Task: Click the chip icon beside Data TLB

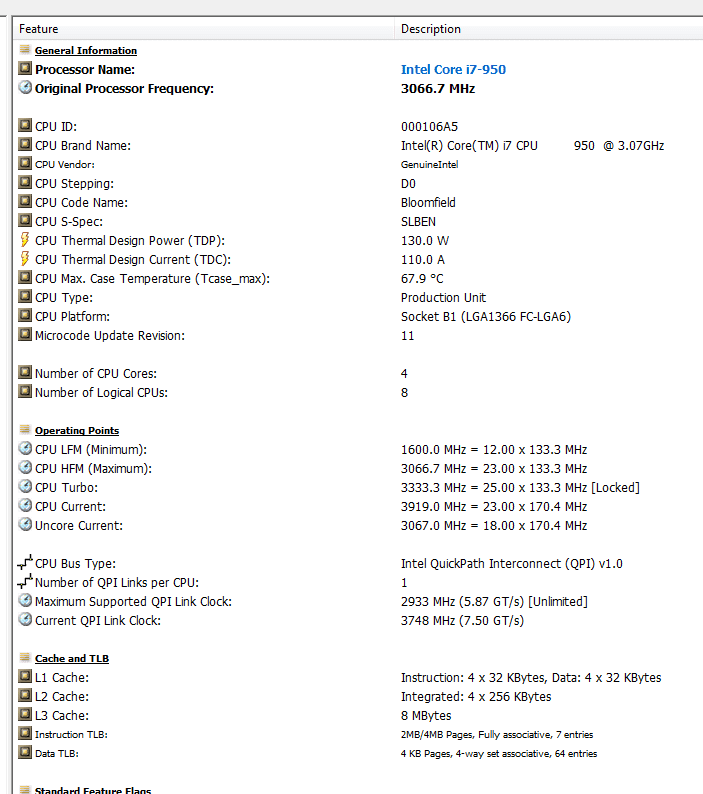Action: pyautogui.click(x=25, y=752)
